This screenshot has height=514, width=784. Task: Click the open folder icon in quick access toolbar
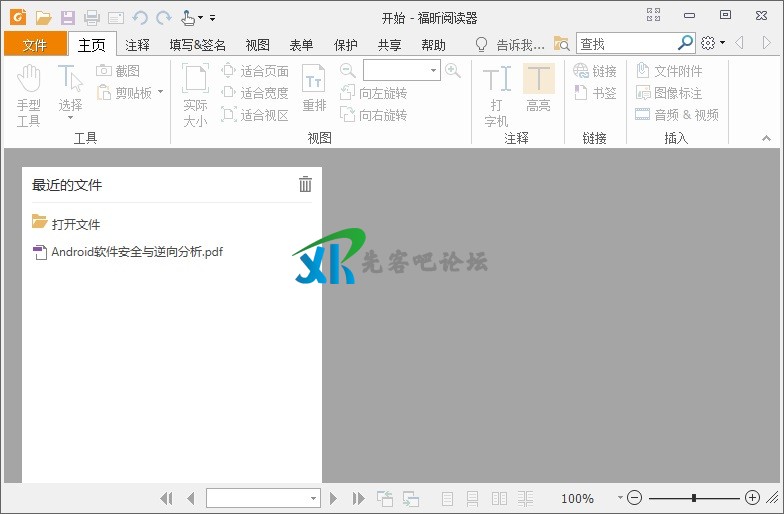pyautogui.click(x=43, y=17)
